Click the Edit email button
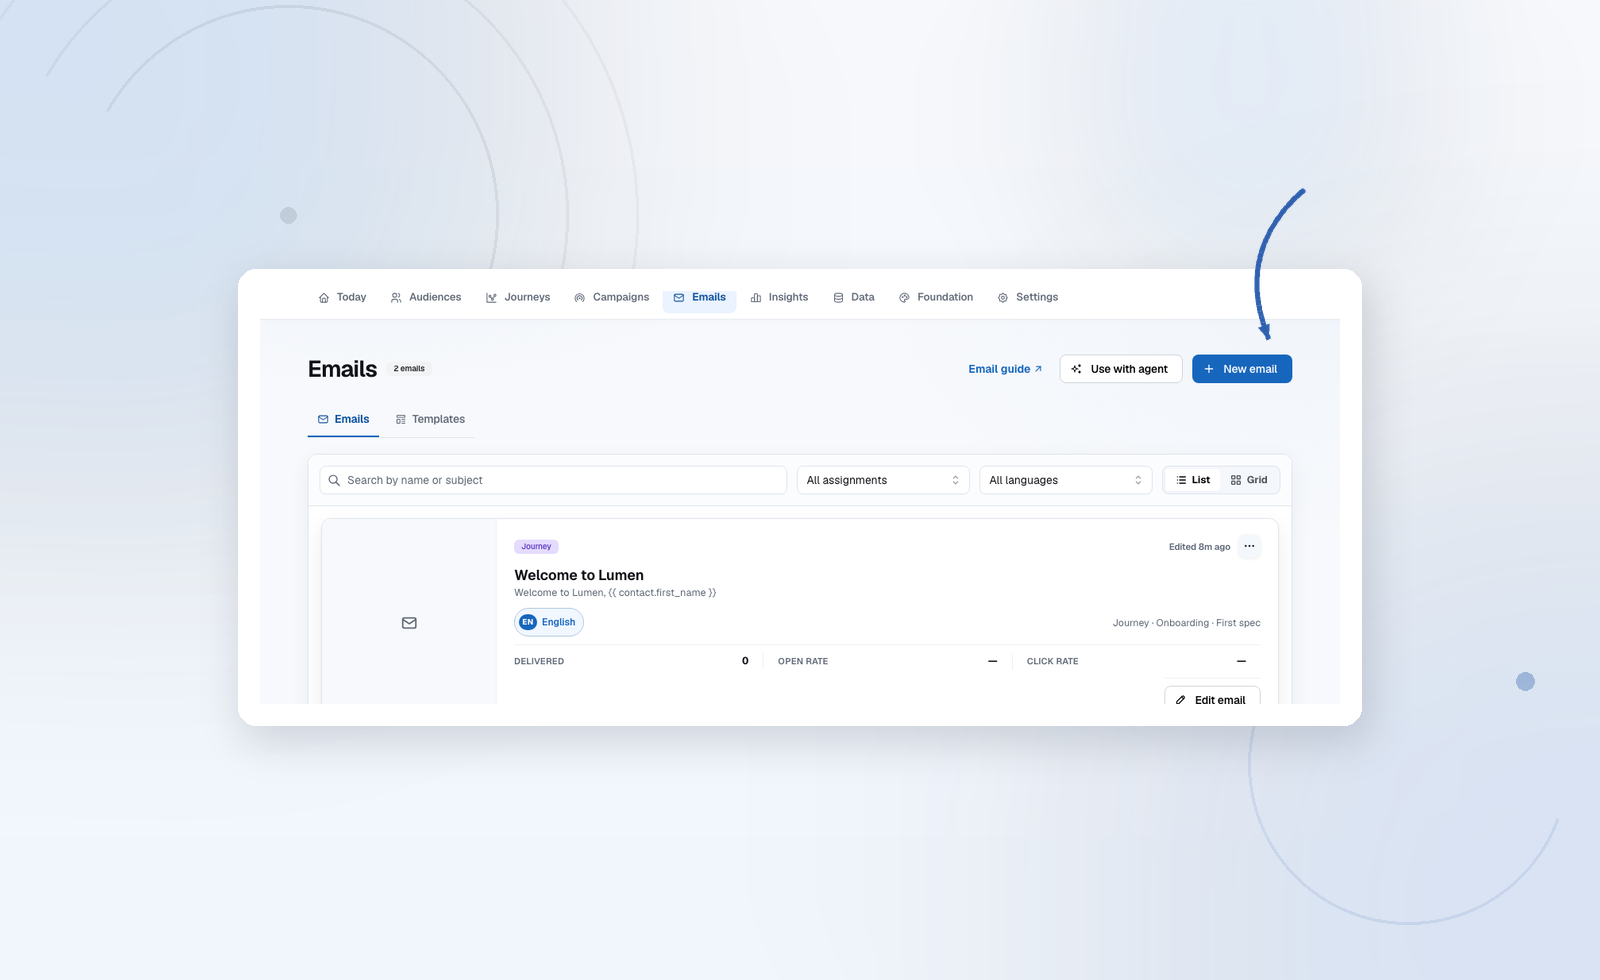Image resolution: width=1600 pixels, height=980 pixels. pyautogui.click(x=1212, y=696)
